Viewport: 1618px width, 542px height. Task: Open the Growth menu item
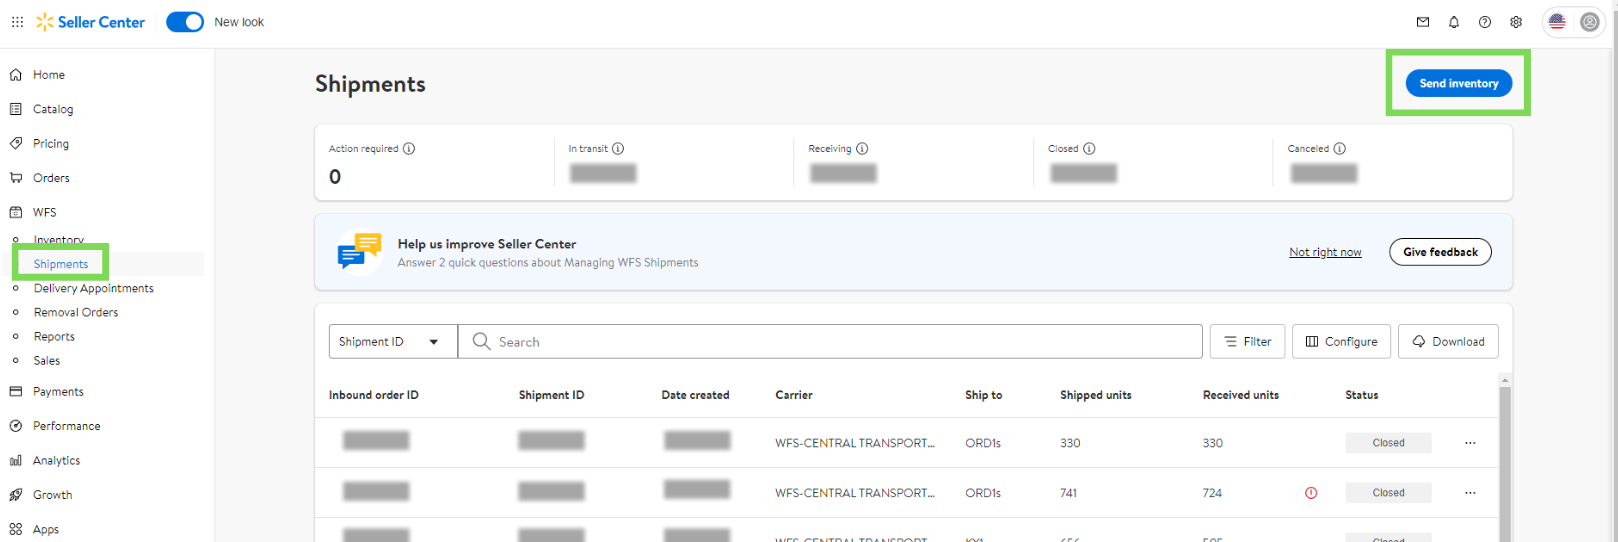click(x=52, y=495)
